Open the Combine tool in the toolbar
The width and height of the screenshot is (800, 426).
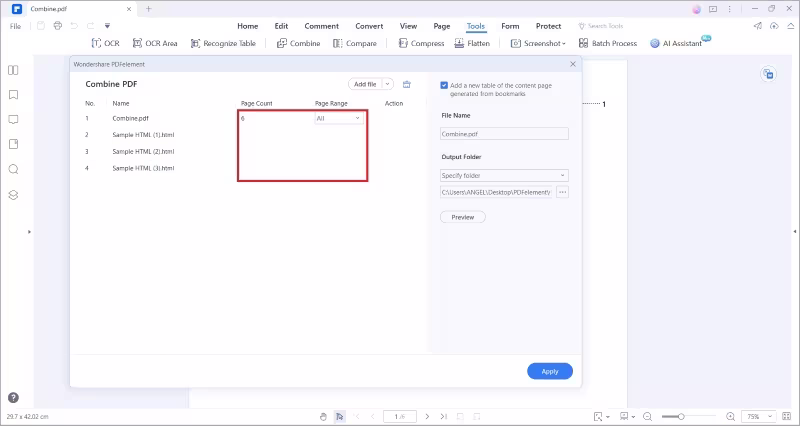tap(298, 43)
